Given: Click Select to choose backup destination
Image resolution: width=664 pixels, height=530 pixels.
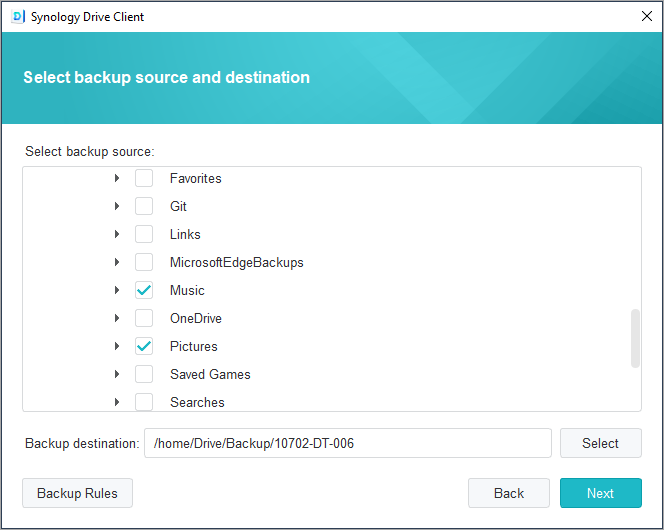Looking at the screenshot, I should [x=600, y=443].
